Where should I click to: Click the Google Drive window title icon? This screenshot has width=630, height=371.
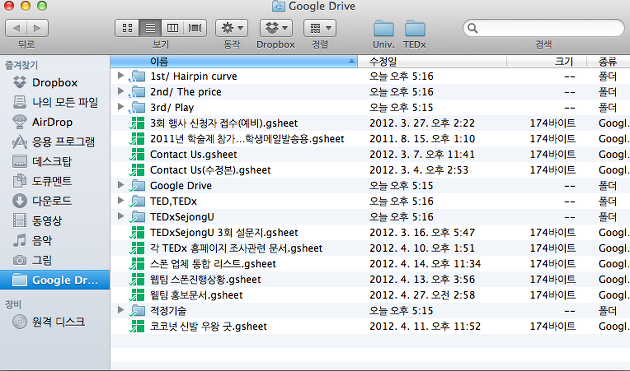coord(278,6)
